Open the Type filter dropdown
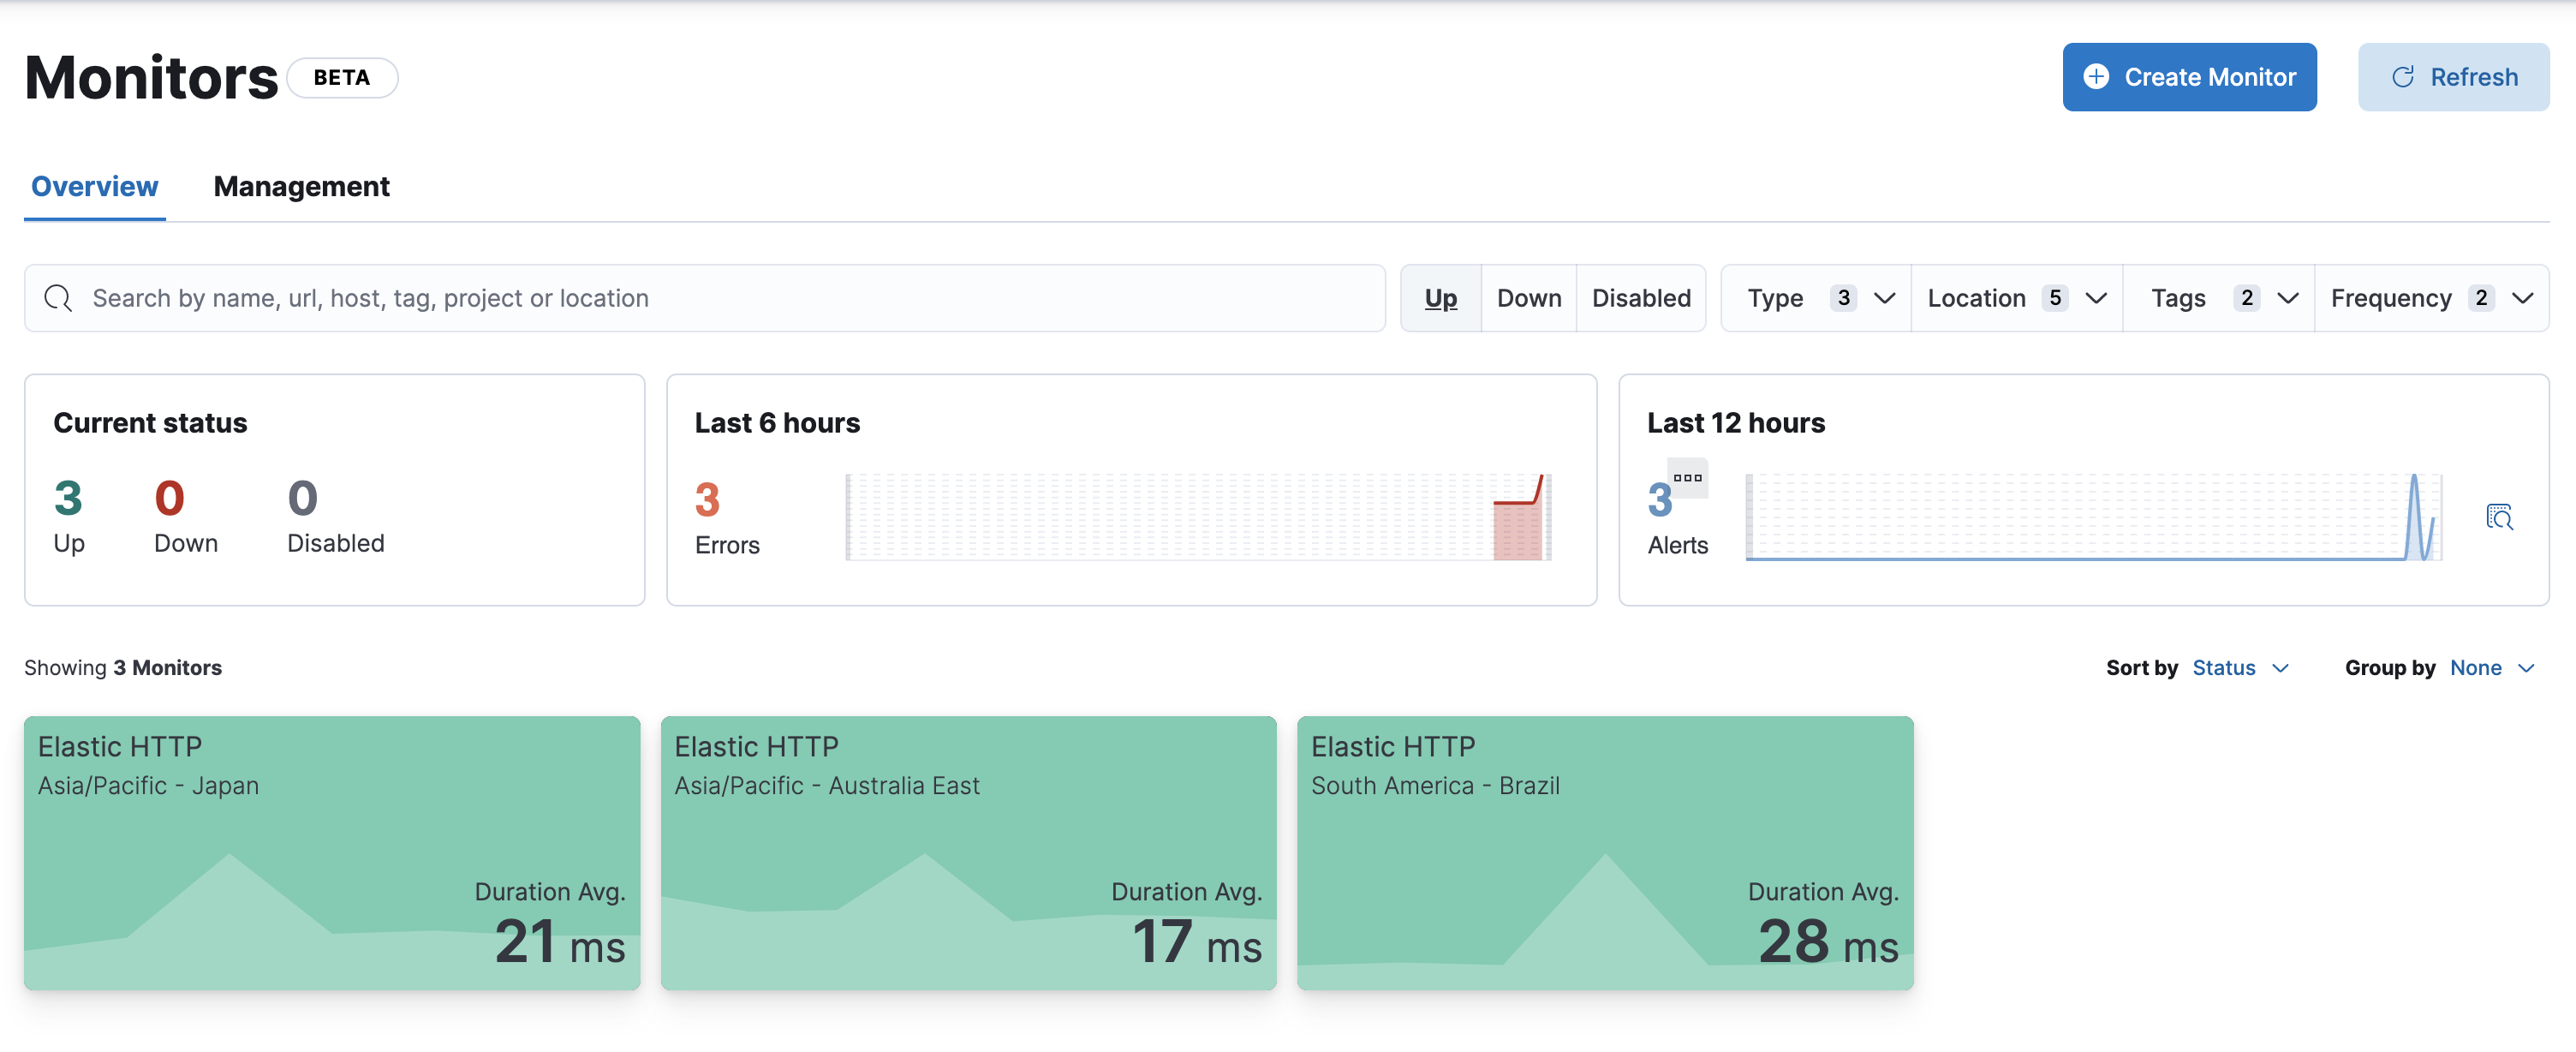Viewport: 2576px width, 1052px height. point(1816,297)
